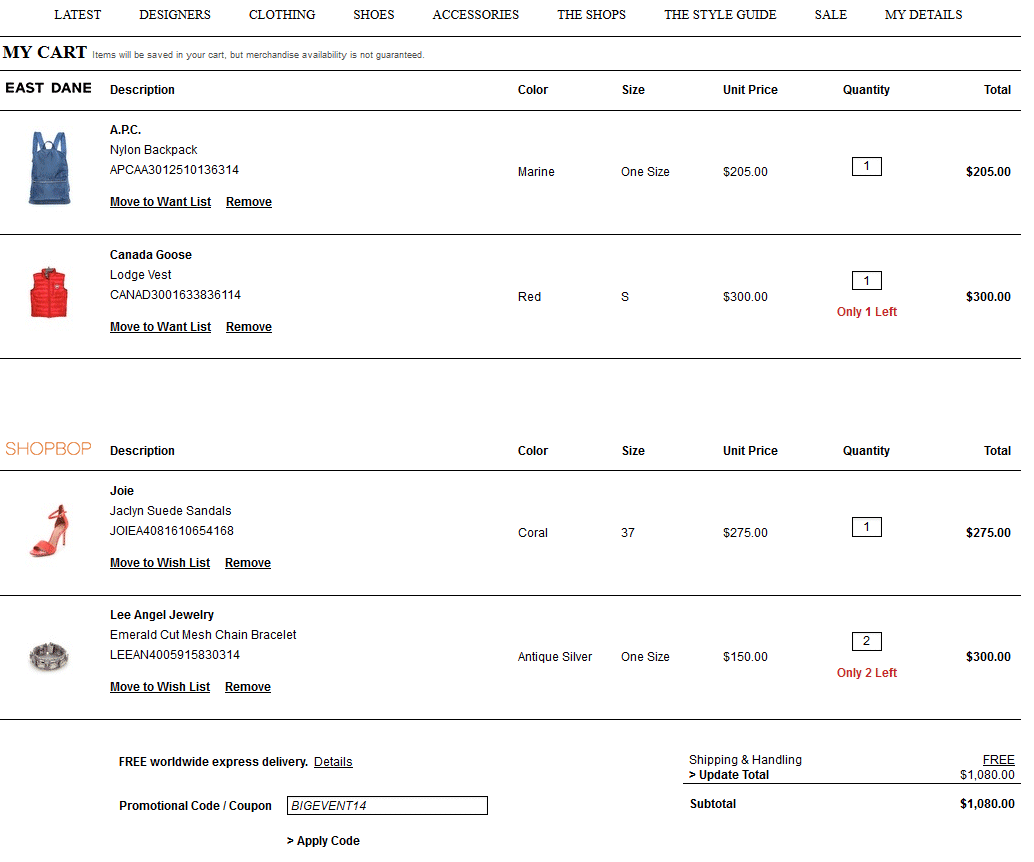Click the East Dane logo

(48, 89)
